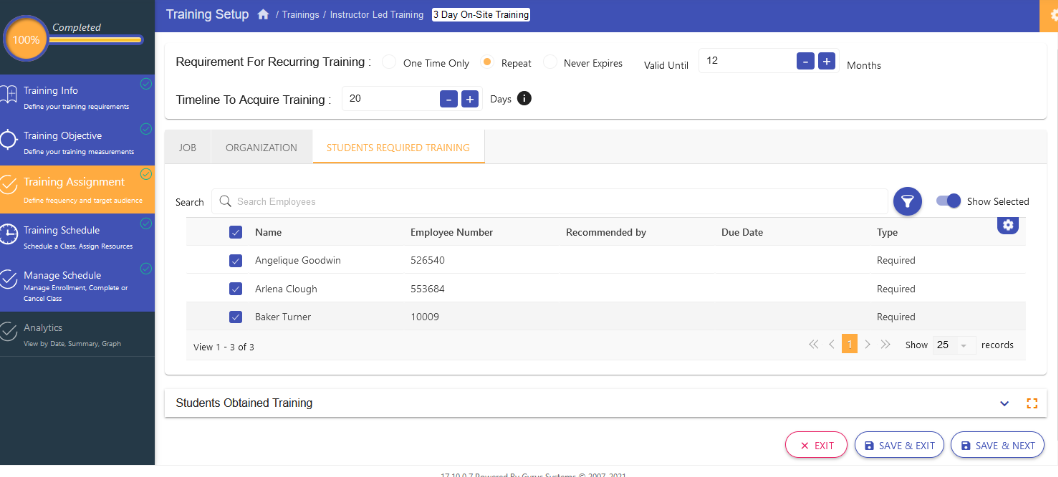Decrease Timeline days with minus button
This screenshot has height=477, width=1058.
pyautogui.click(x=449, y=99)
